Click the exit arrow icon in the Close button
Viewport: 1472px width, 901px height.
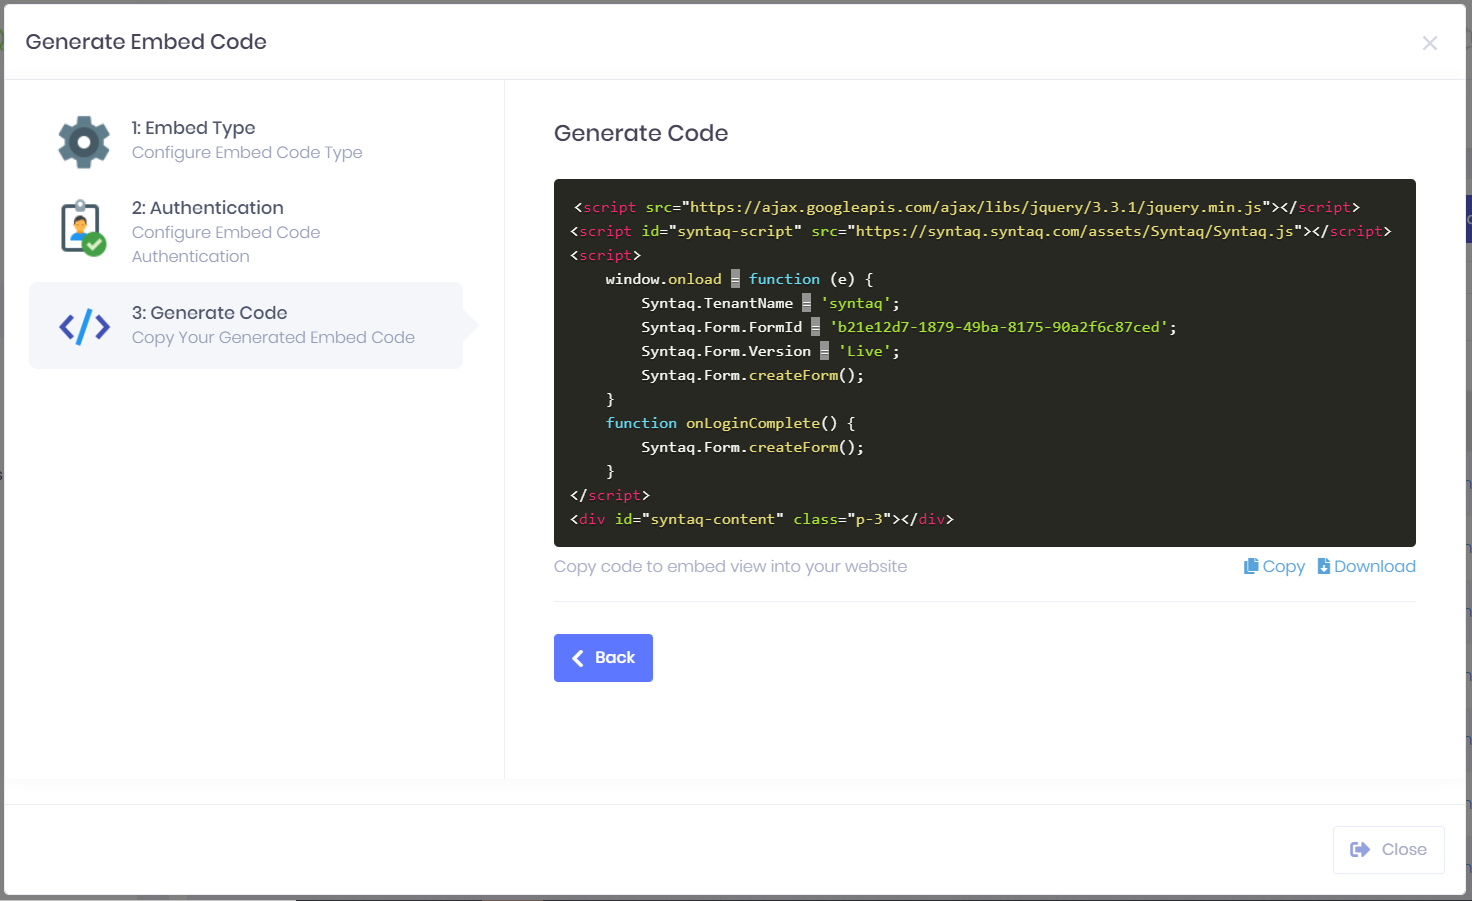[1359, 849]
